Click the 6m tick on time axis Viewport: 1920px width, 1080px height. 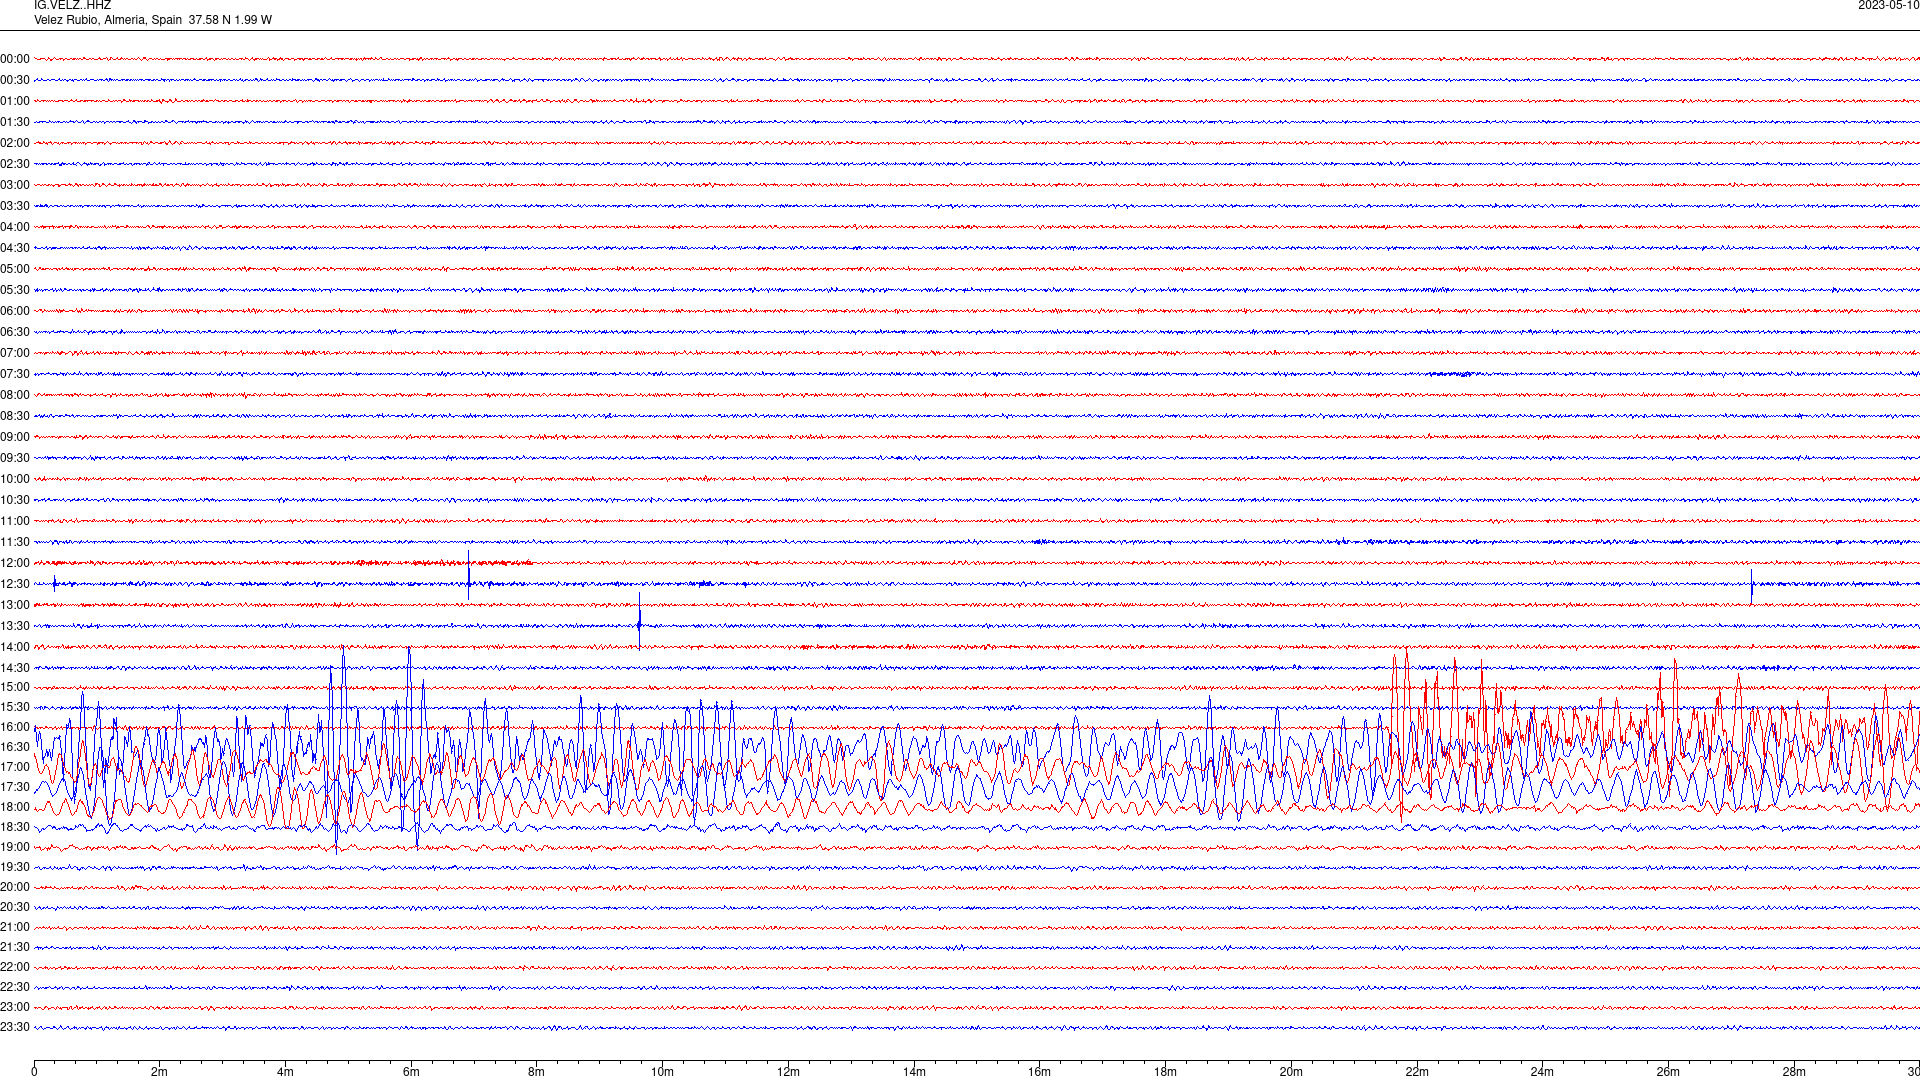pos(411,1072)
